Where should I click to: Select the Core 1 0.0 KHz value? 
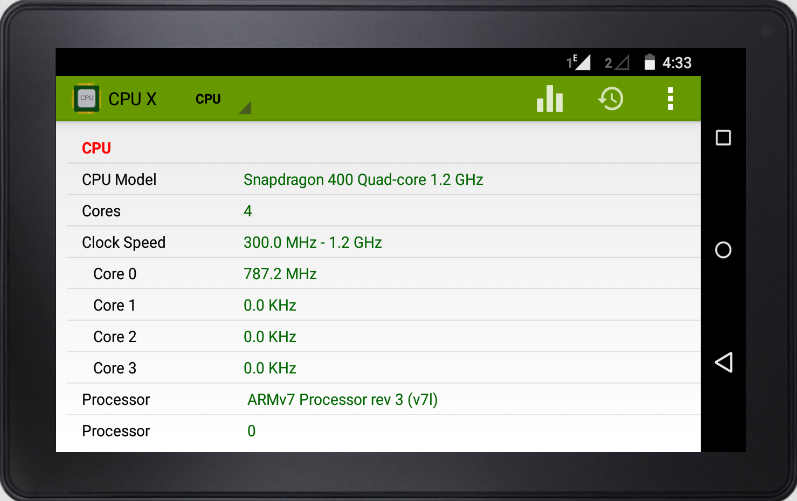coord(270,305)
